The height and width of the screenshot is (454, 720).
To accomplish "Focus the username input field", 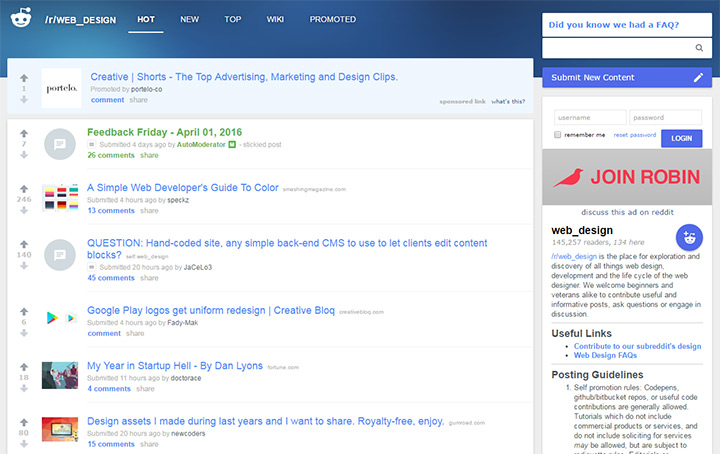I will (590, 118).
